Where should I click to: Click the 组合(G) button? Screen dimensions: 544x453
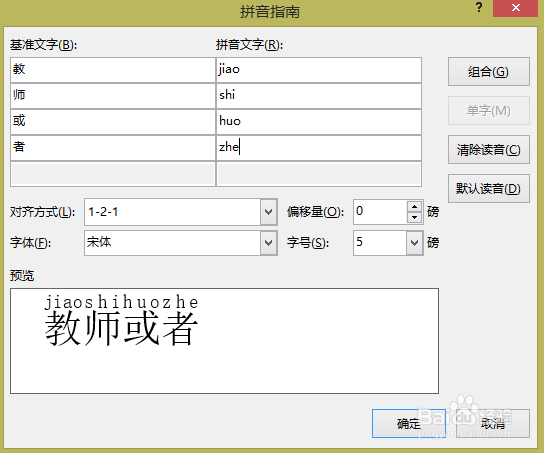pyautogui.click(x=488, y=71)
